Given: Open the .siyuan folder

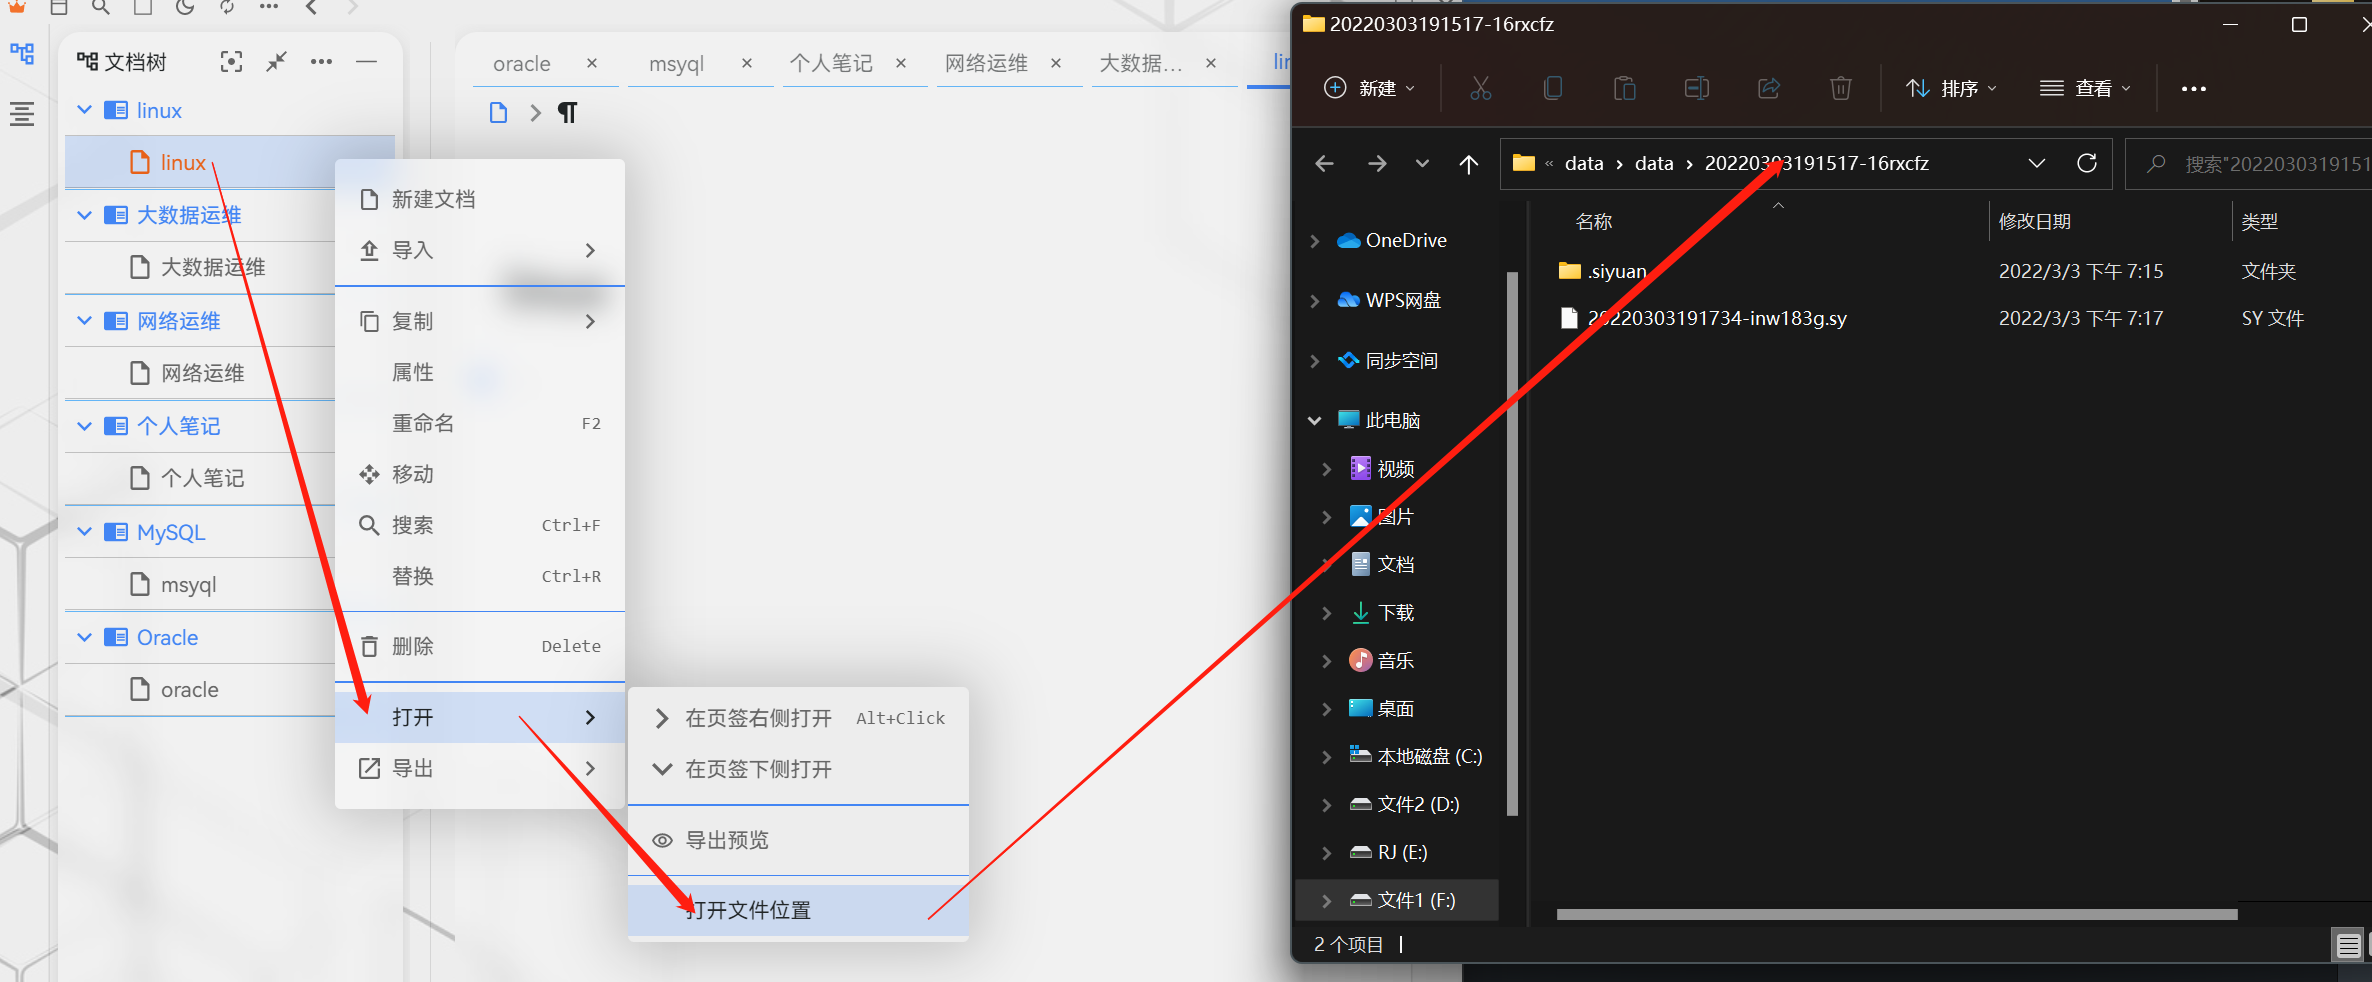Looking at the screenshot, I should point(1616,271).
